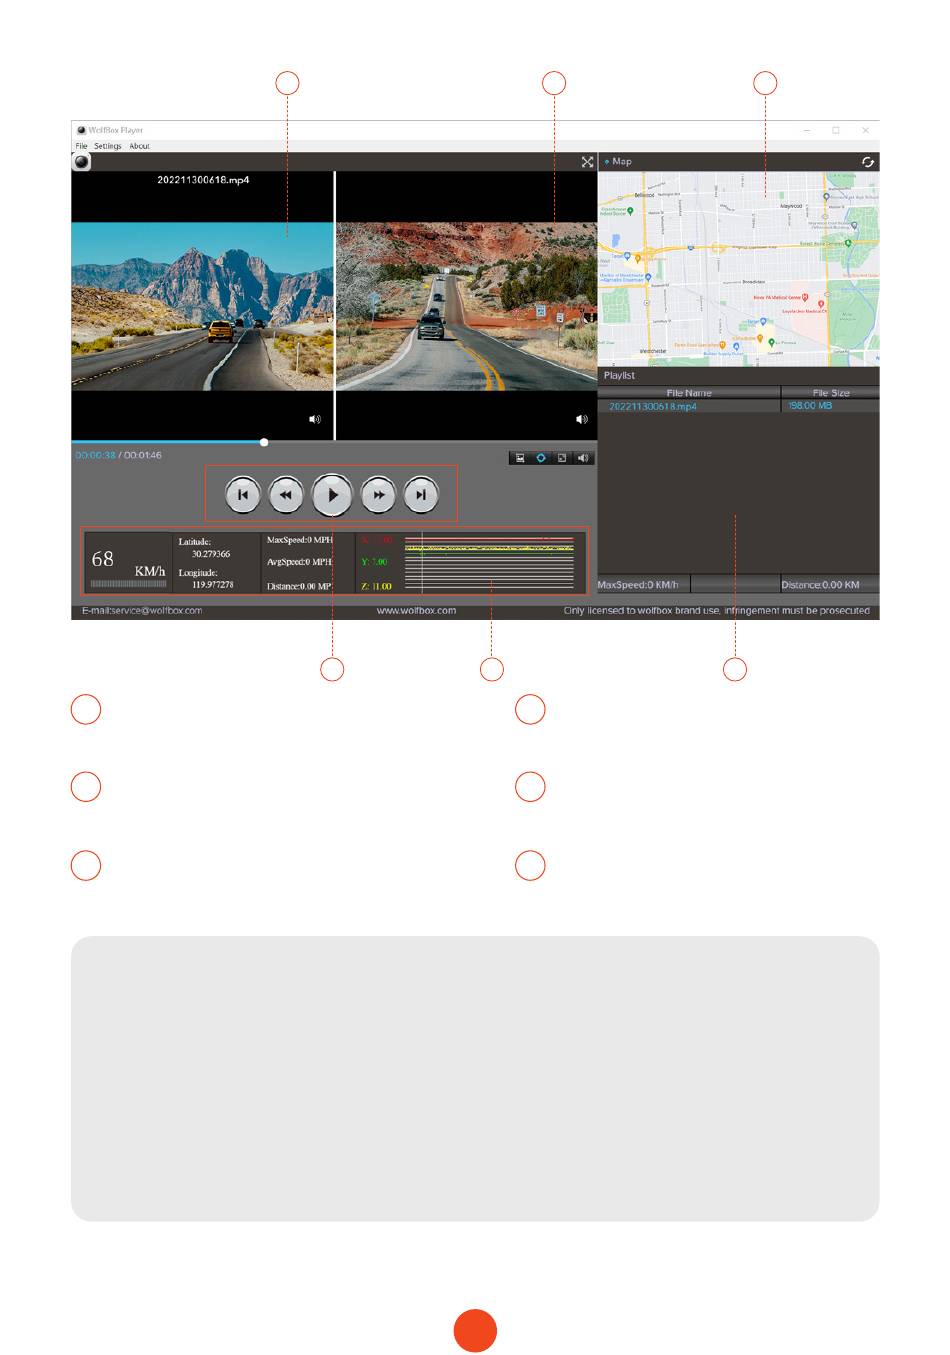
Task: Mute the front camera video speaker
Action: (315, 419)
